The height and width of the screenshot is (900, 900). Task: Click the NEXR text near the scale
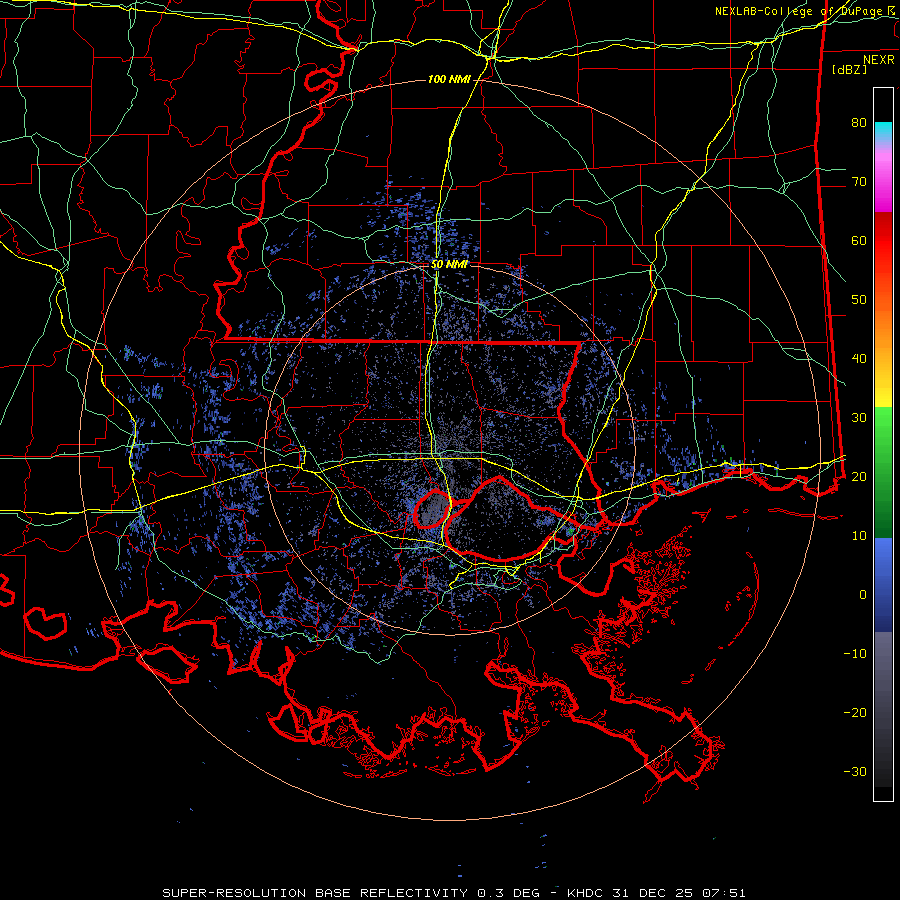(879, 60)
